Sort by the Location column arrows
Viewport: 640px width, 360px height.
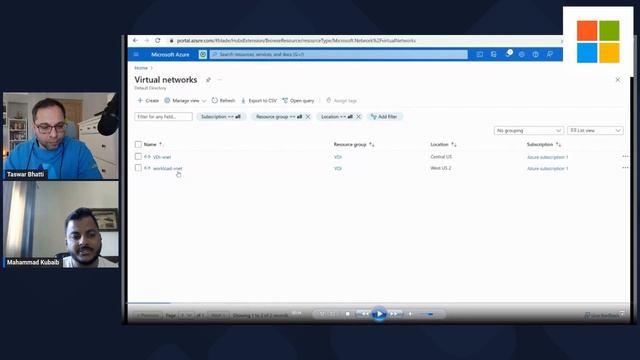pyautogui.click(x=453, y=144)
